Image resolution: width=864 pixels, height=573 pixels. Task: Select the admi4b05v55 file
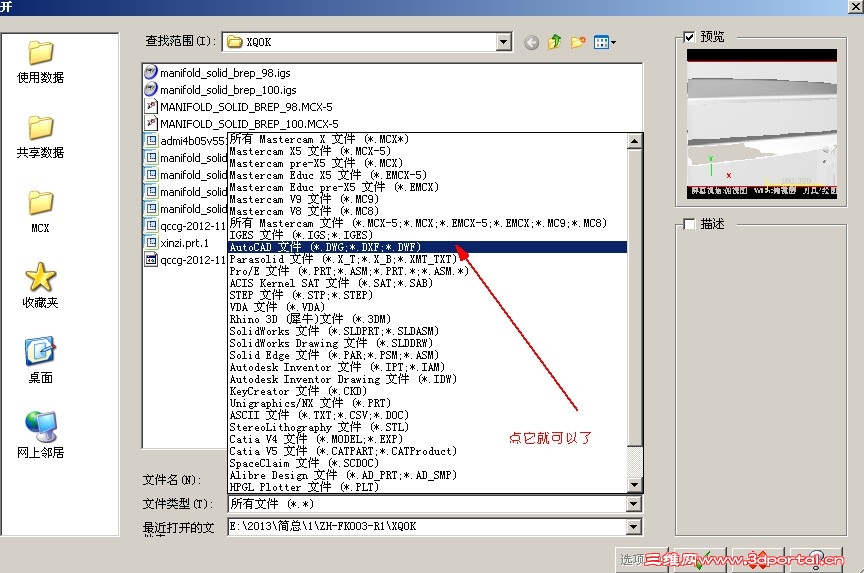click(x=185, y=141)
